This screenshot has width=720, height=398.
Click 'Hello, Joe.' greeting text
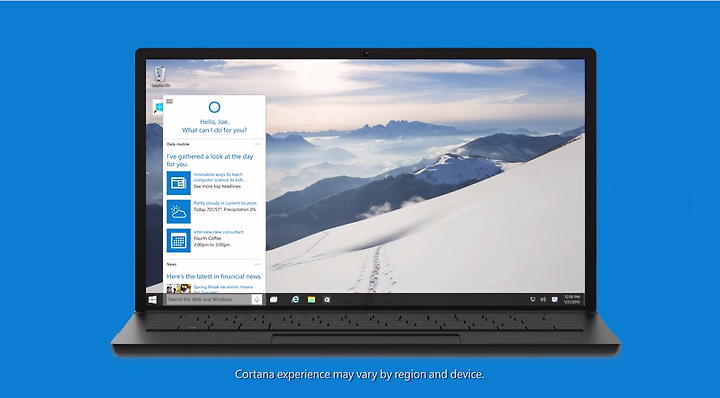click(214, 122)
